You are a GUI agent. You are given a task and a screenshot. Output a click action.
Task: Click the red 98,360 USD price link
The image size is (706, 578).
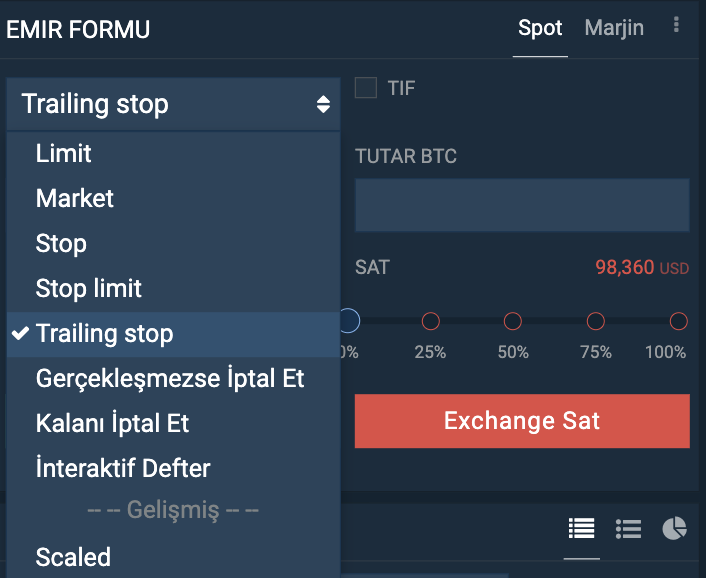tap(642, 267)
